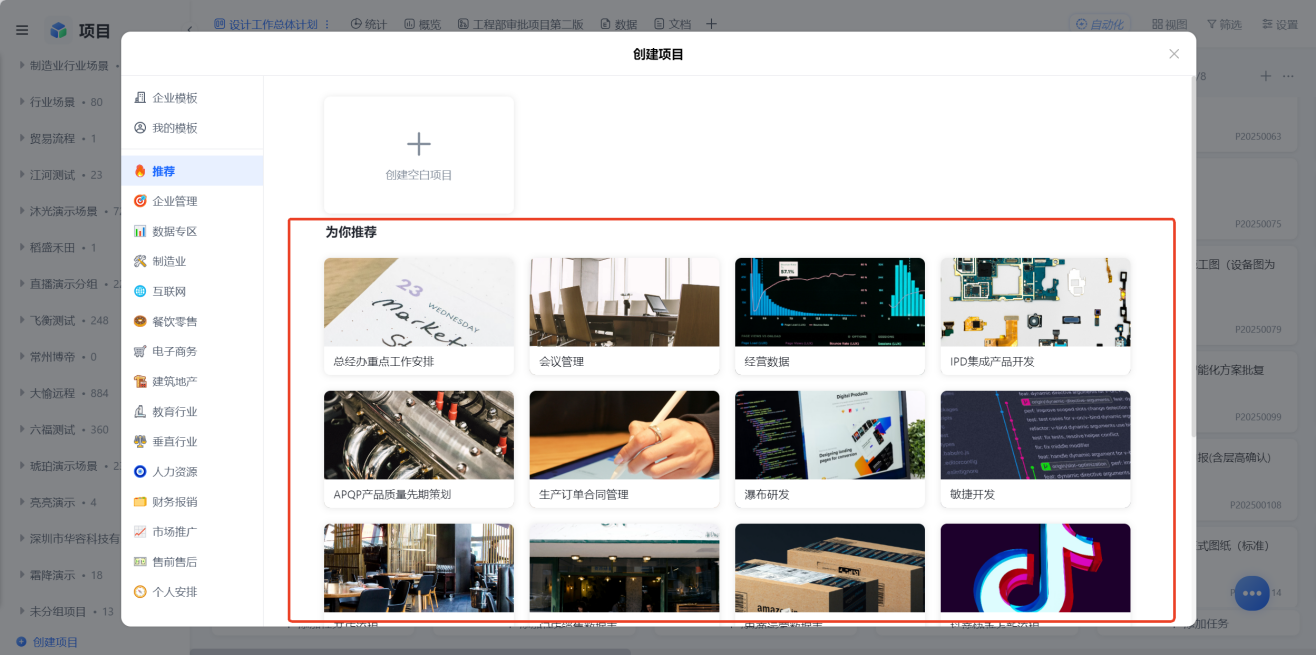Select the 数据专区 chart category
This screenshot has height=655, width=1316.
pyautogui.click(x=192, y=231)
